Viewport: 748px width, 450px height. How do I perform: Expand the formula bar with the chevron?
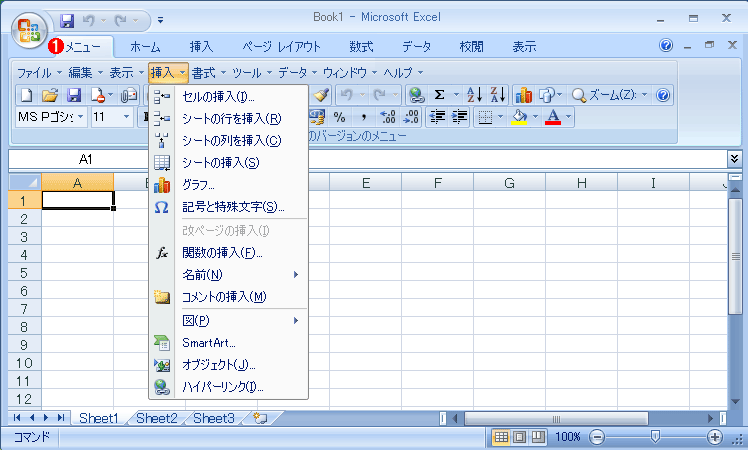click(x=735, y=158)
